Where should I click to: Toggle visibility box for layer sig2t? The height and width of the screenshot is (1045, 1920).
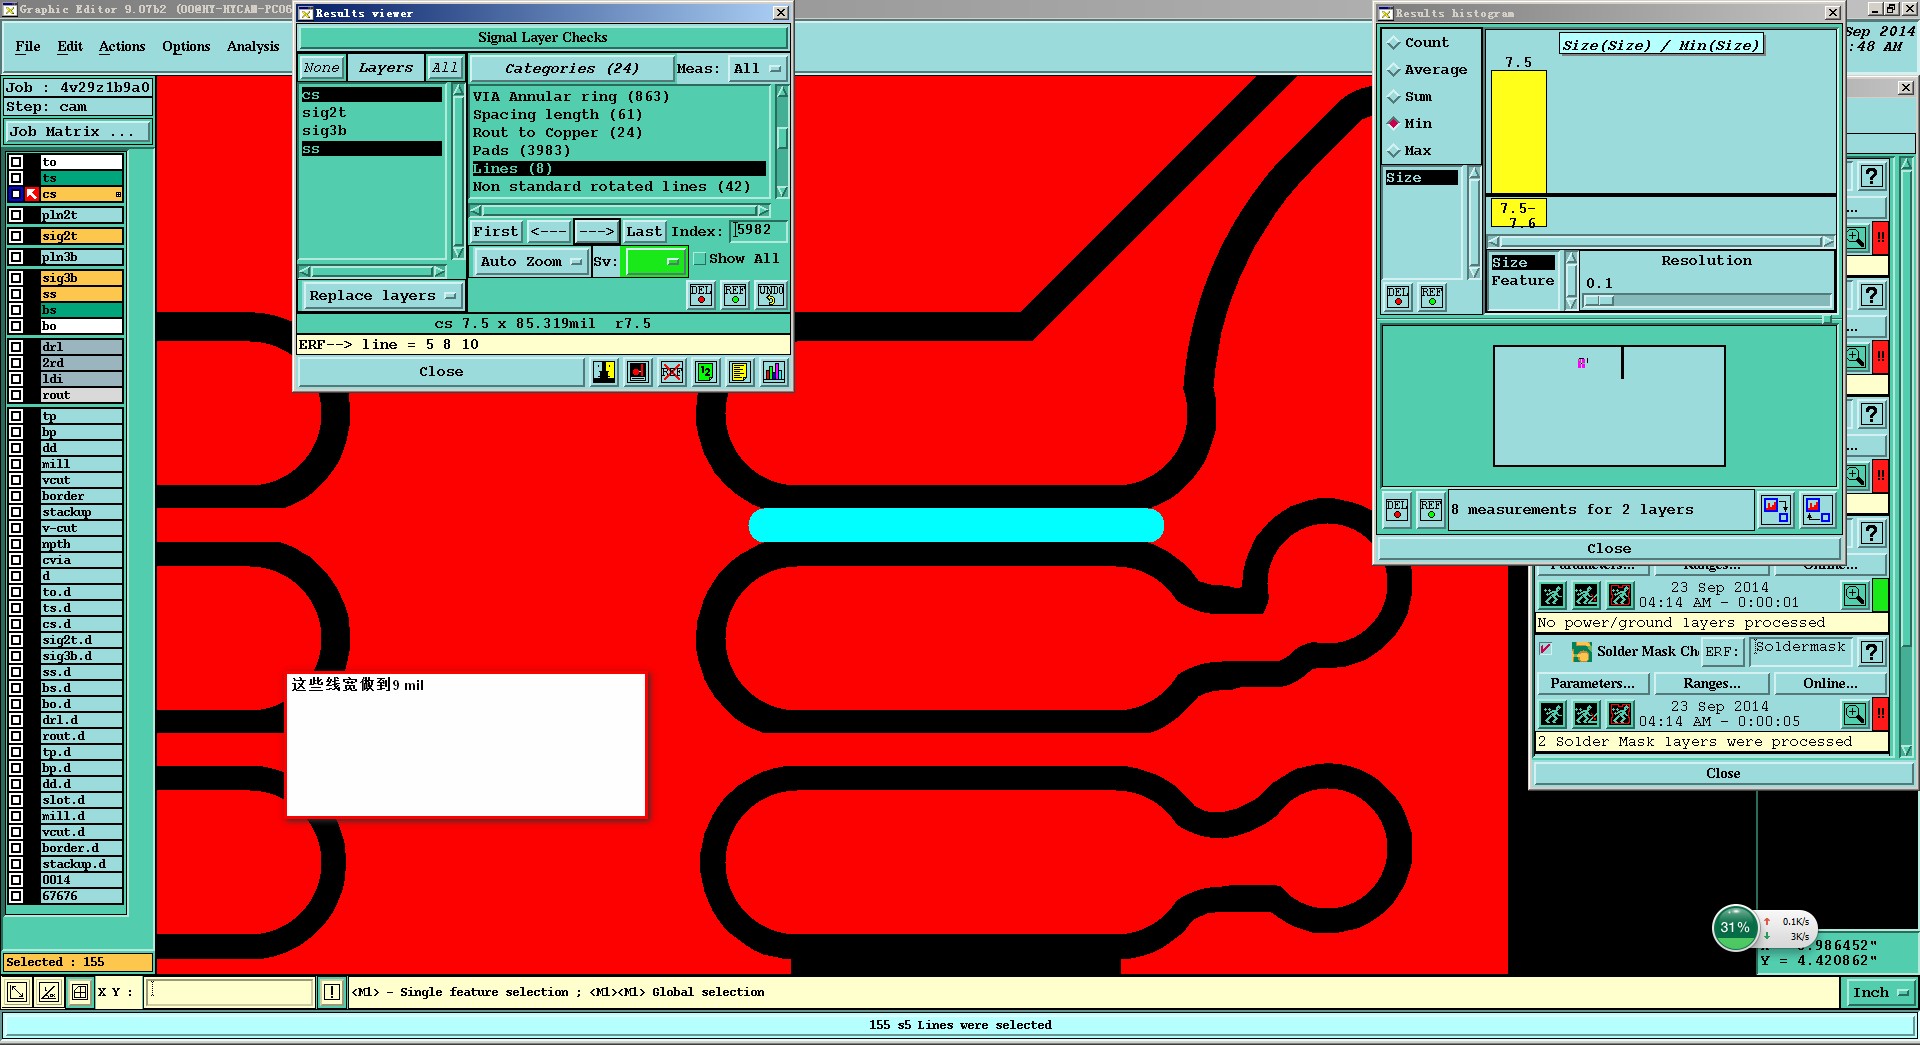click(16, 237)
